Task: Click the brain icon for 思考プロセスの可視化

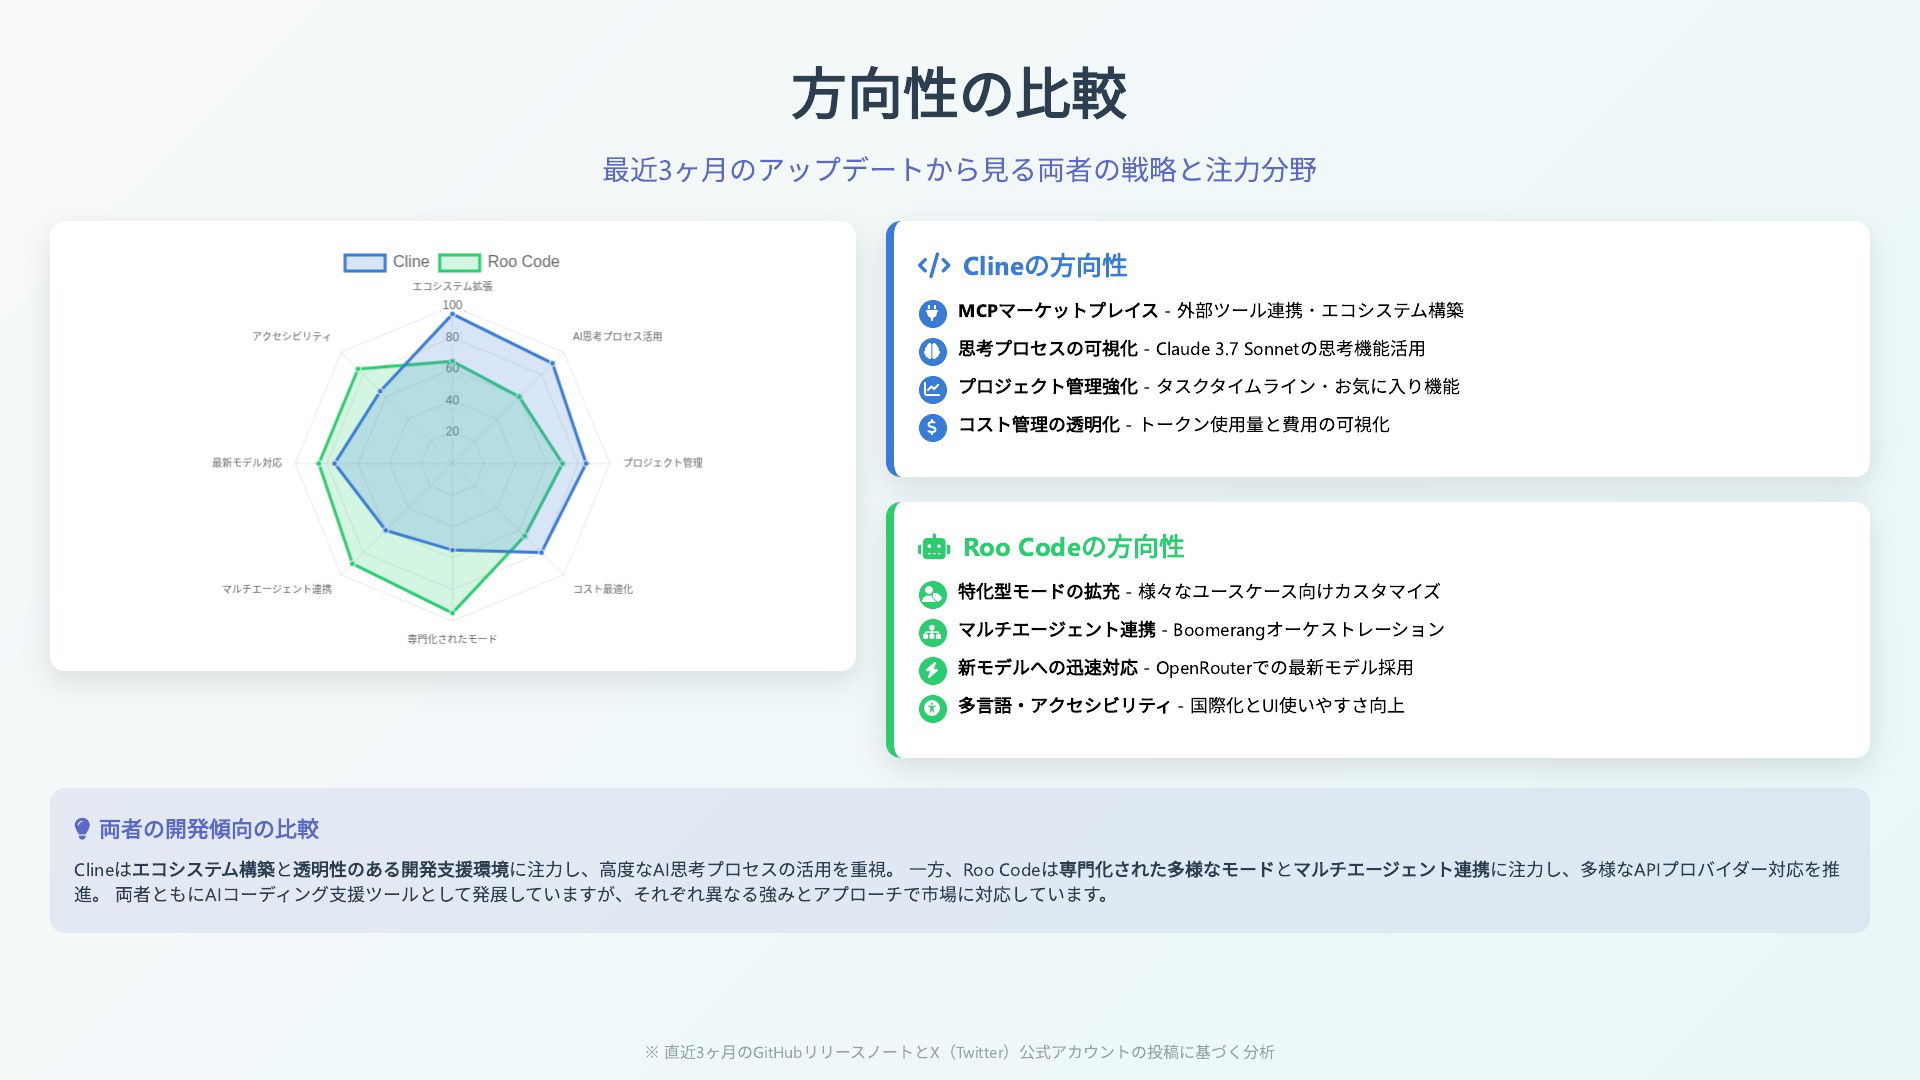Action: (x=932, y=351)
